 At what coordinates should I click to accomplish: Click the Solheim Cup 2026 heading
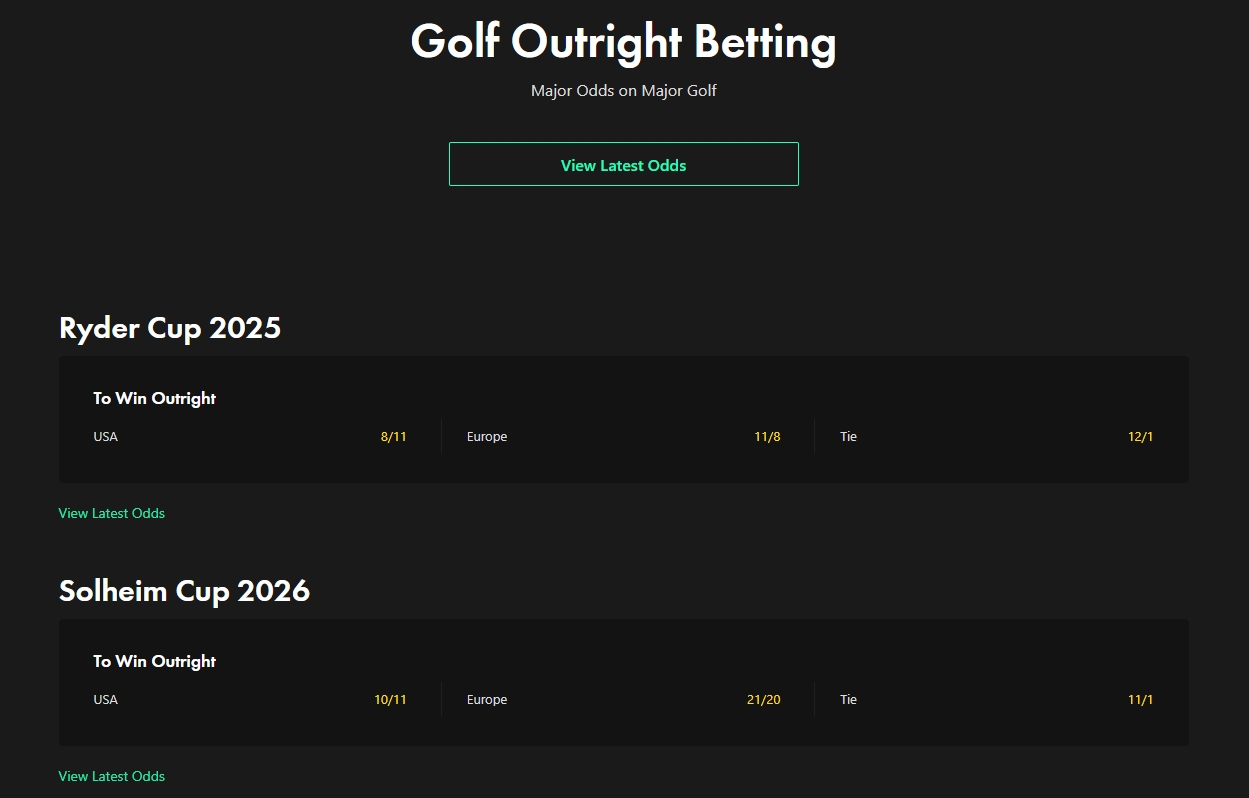click(x=184, y=591)
